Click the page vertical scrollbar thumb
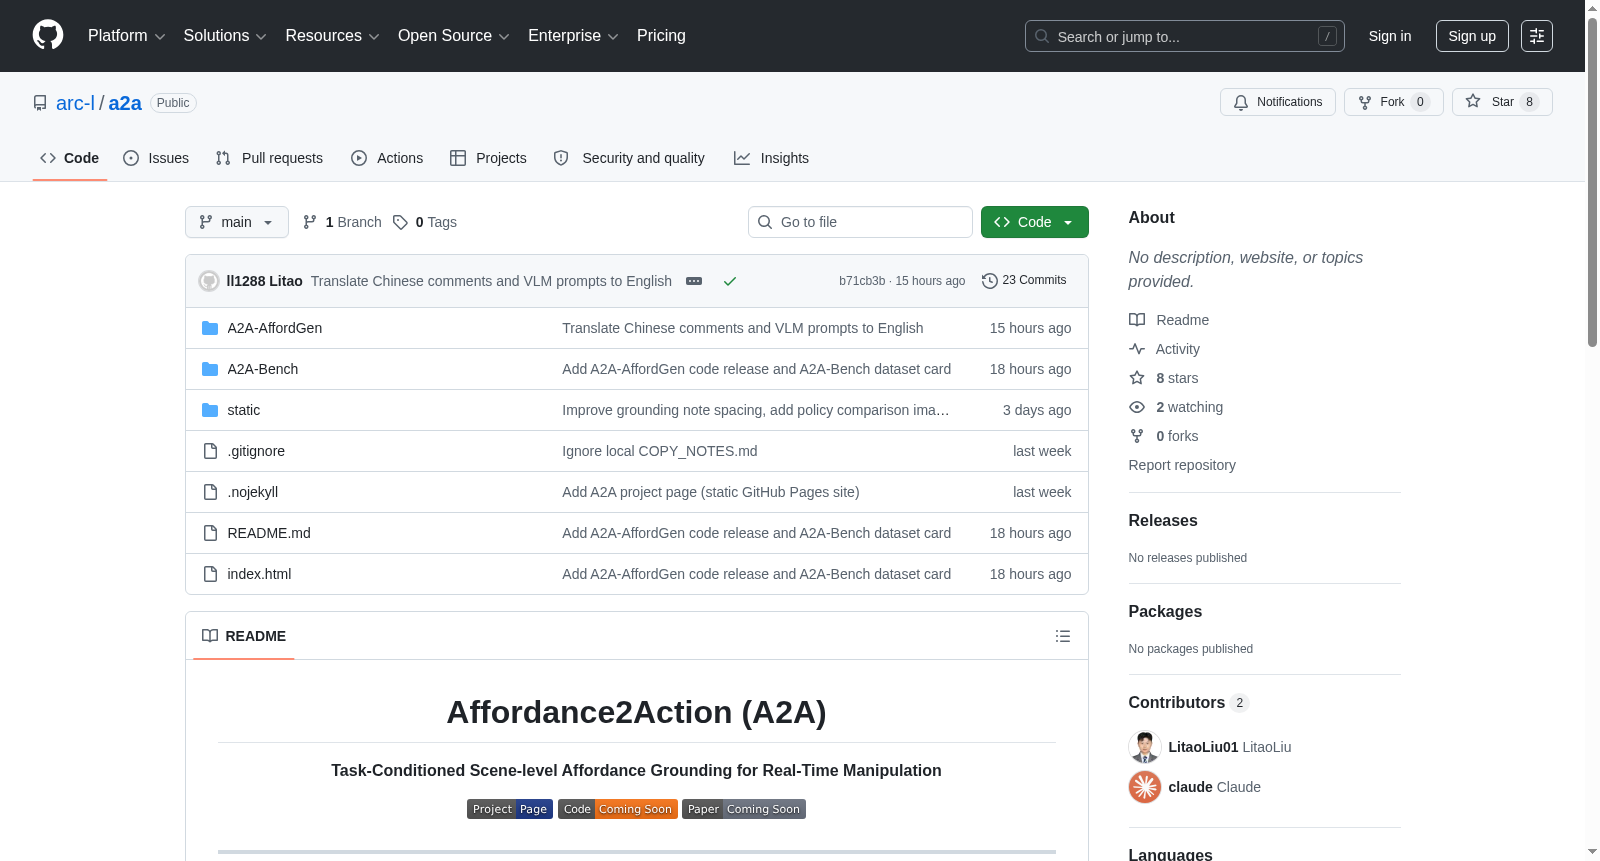 pos(1592,180)
